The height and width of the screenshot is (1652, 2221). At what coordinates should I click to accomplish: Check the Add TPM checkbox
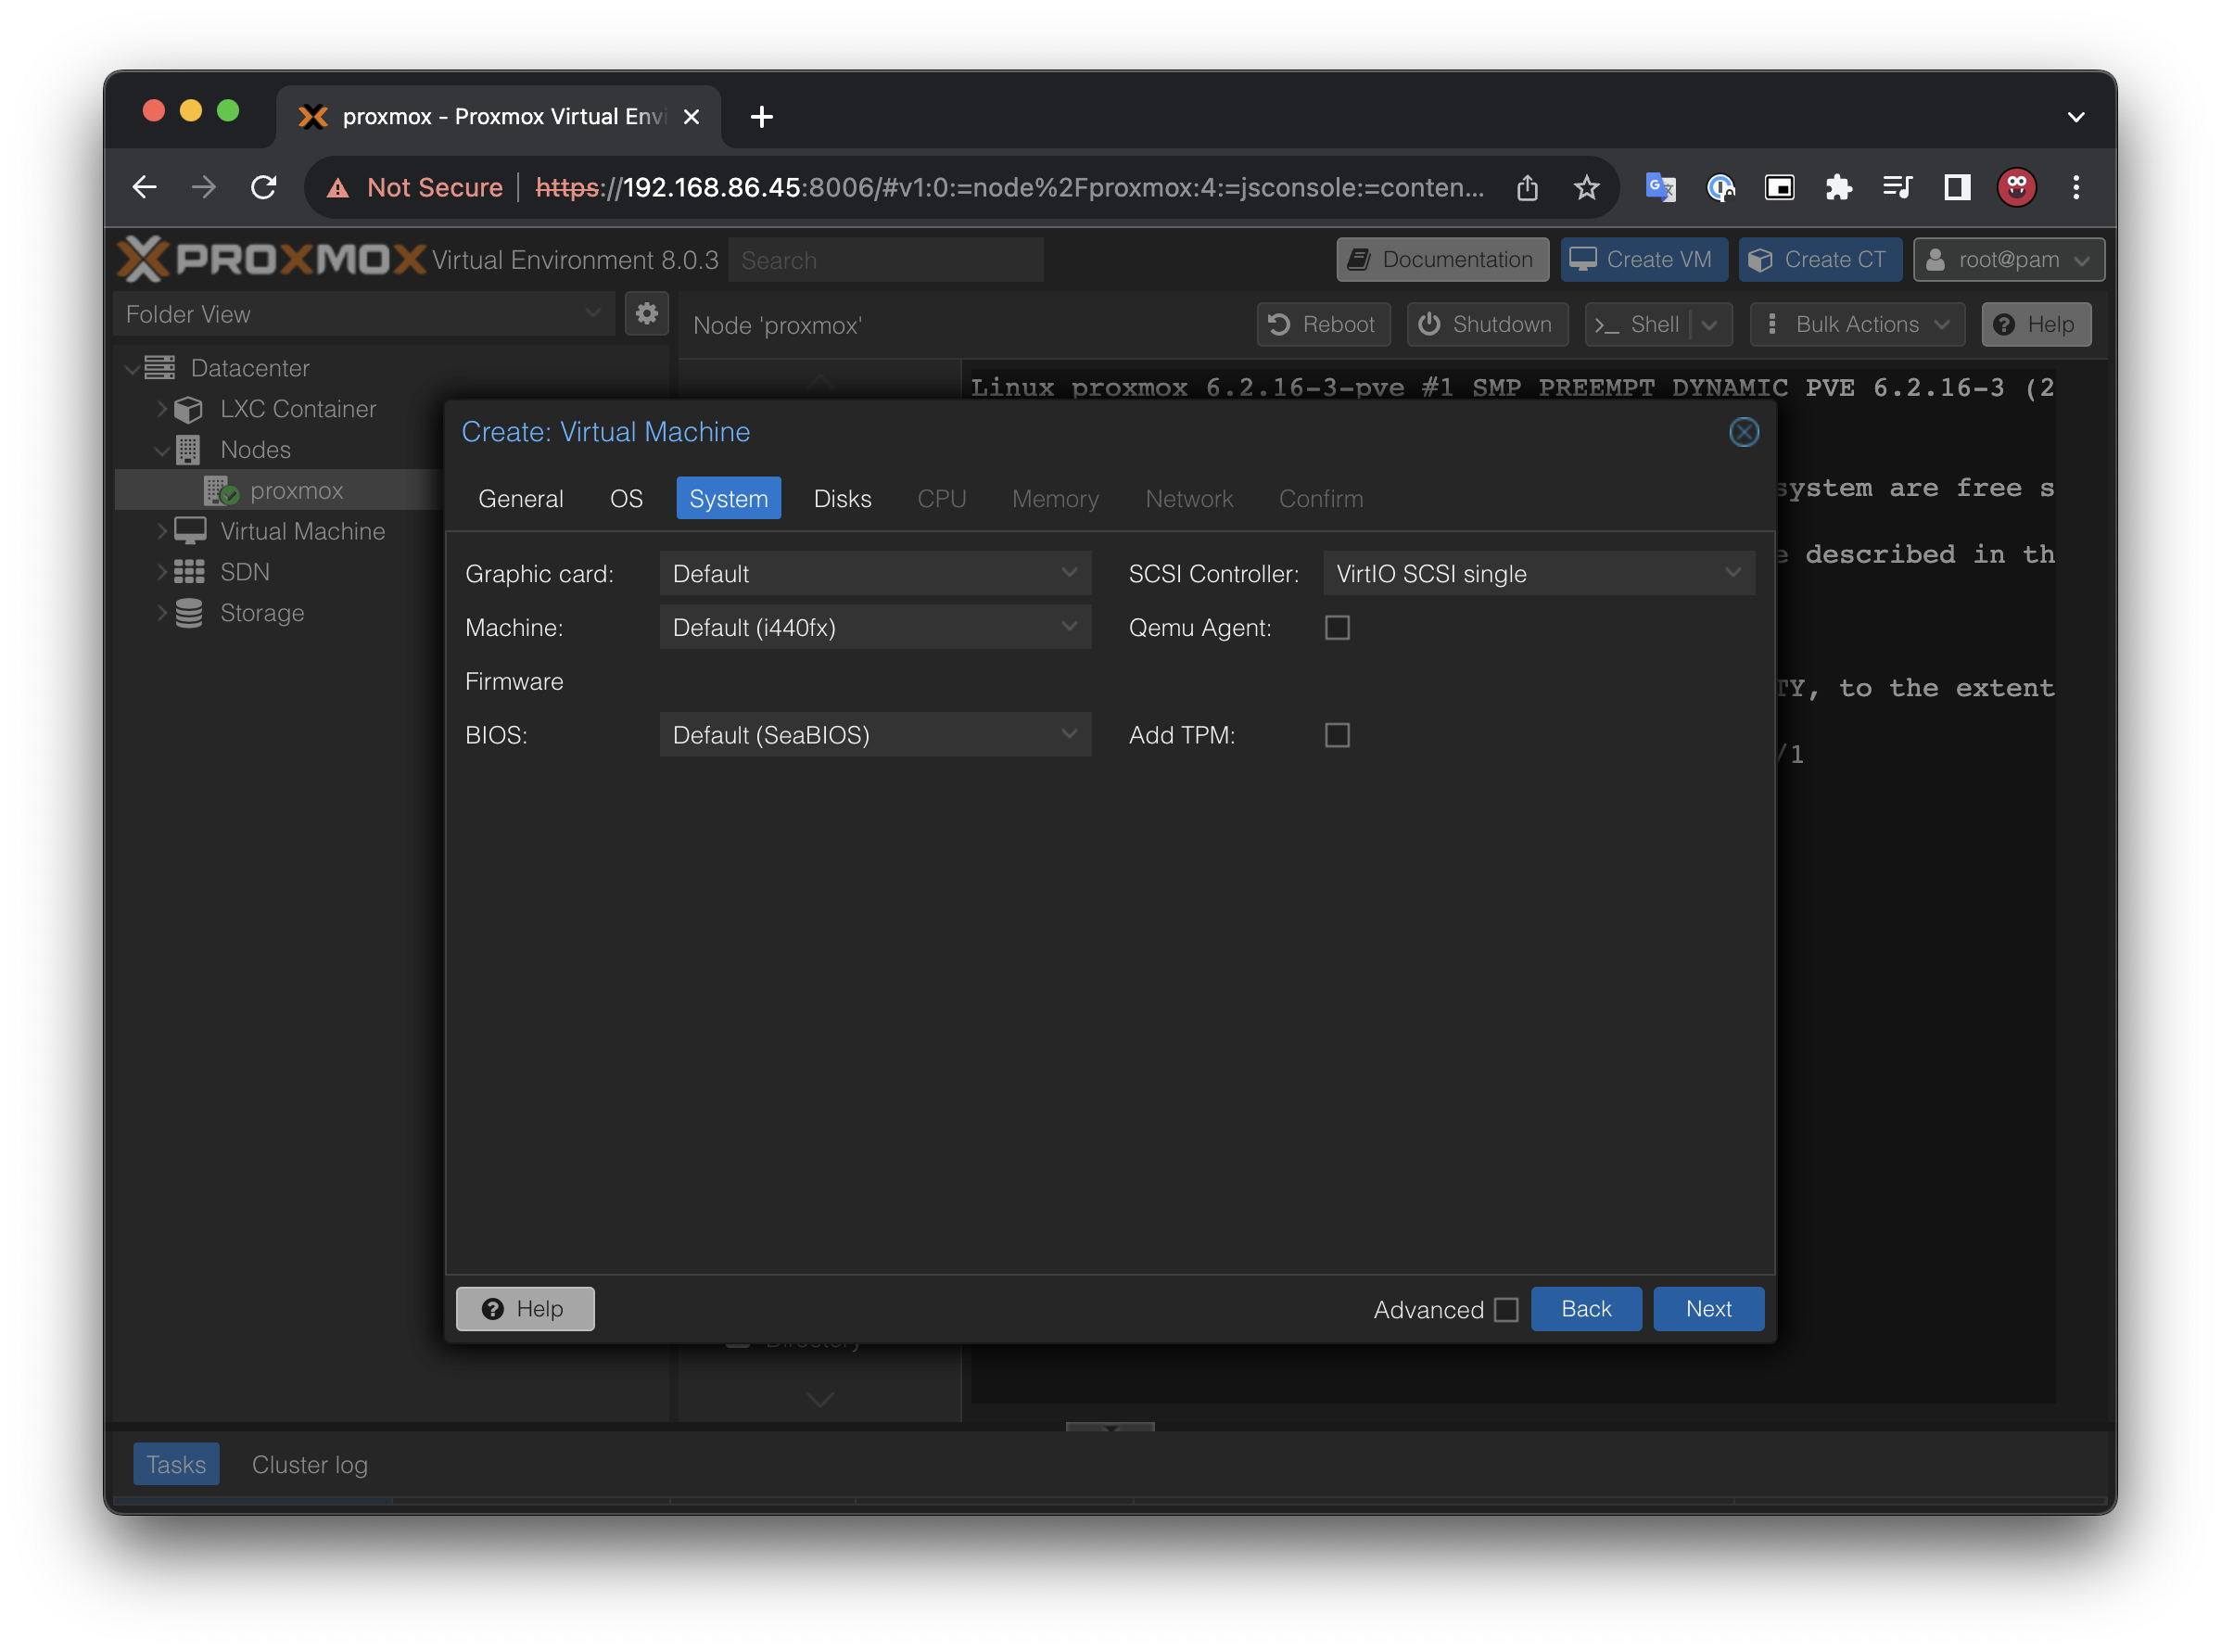point(1337,735)
